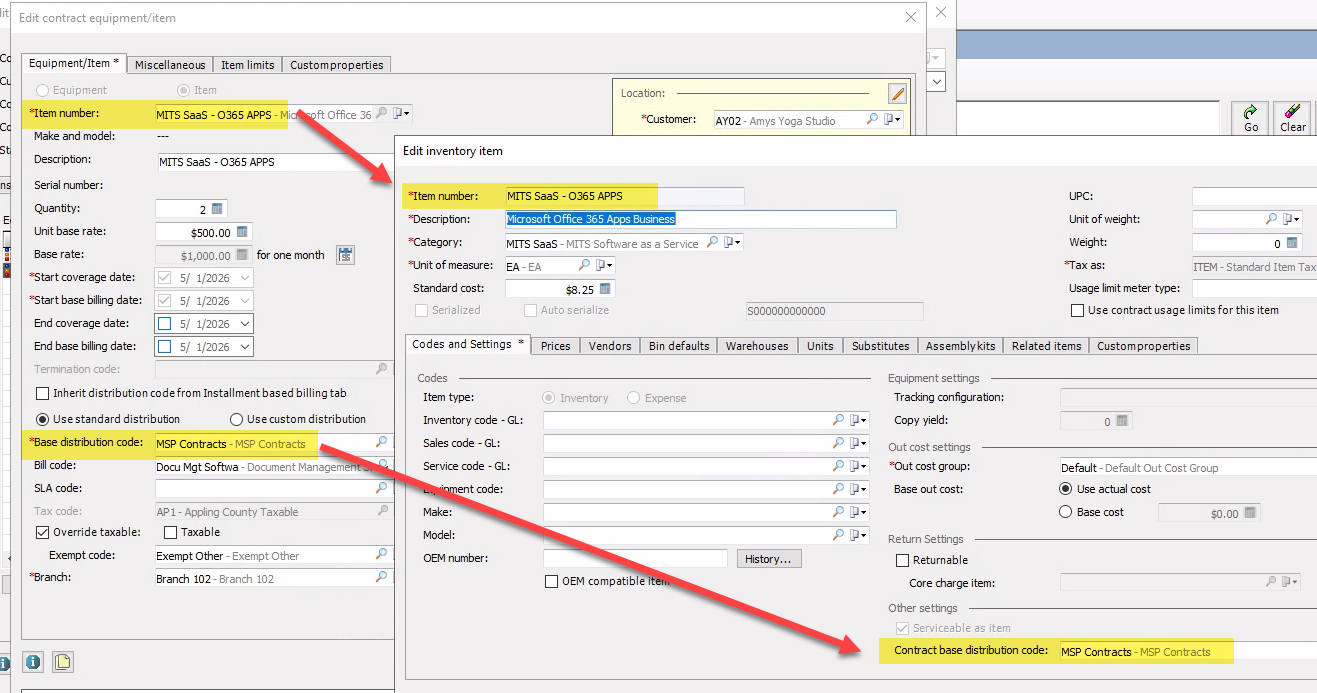The image size is (1317, 693).
Task: Open the Weight calculator icon
Action: (1292, 243)
